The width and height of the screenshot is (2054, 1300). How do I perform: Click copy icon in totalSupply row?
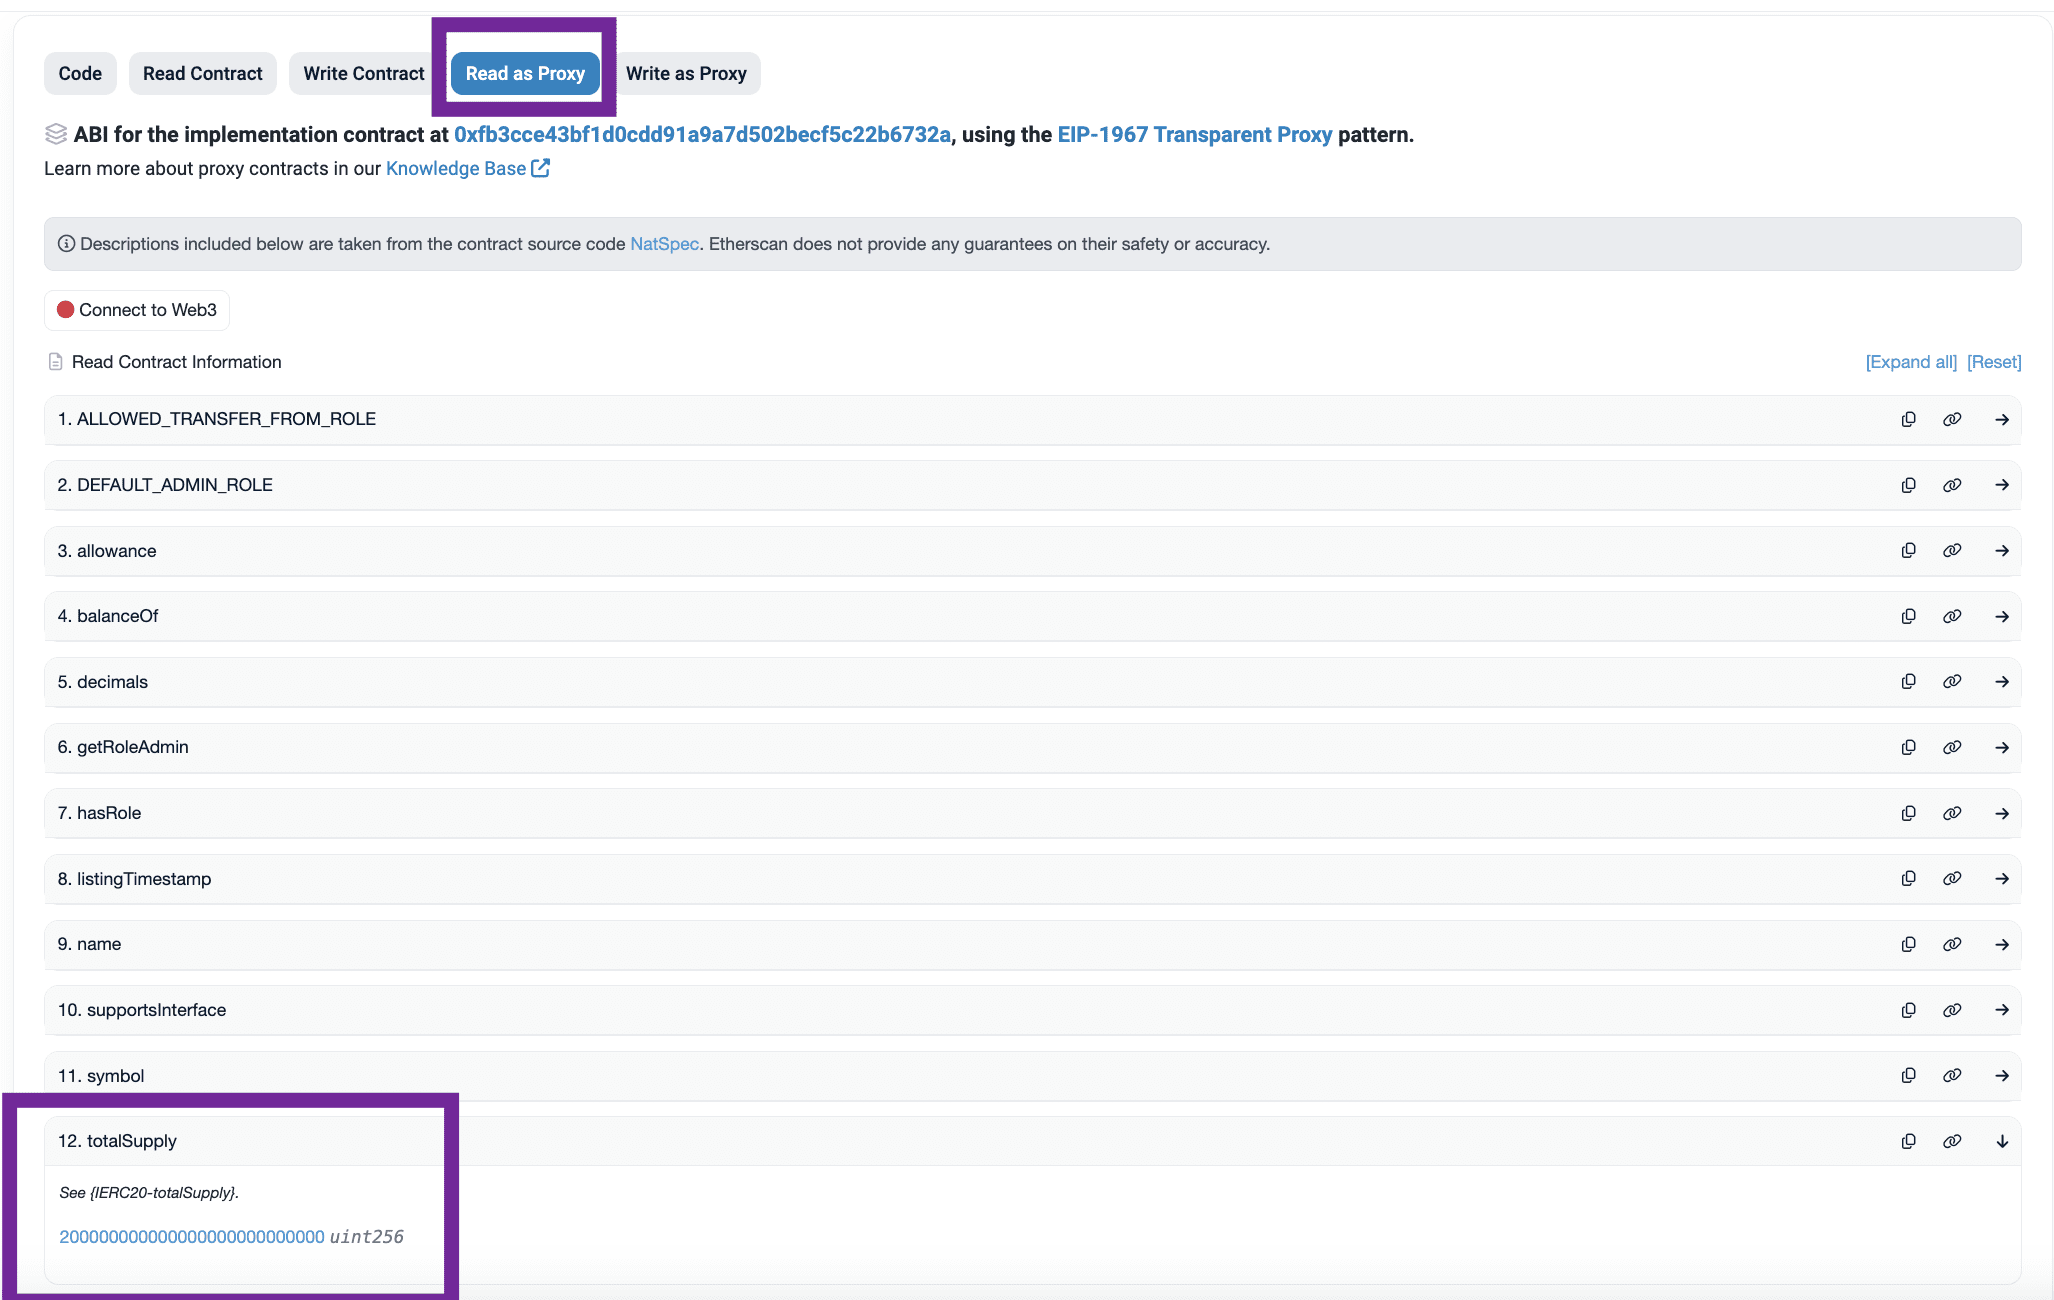point(1908,1142)
